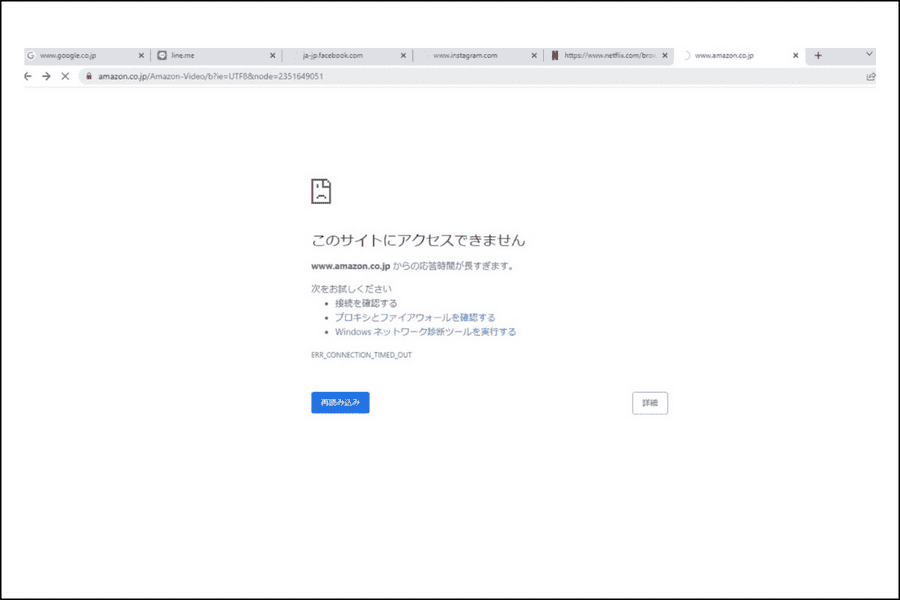Image resolution: width=900 pixels, height=600 pixels.
Task: Click the 次をお試しください text
Action: 351,289
